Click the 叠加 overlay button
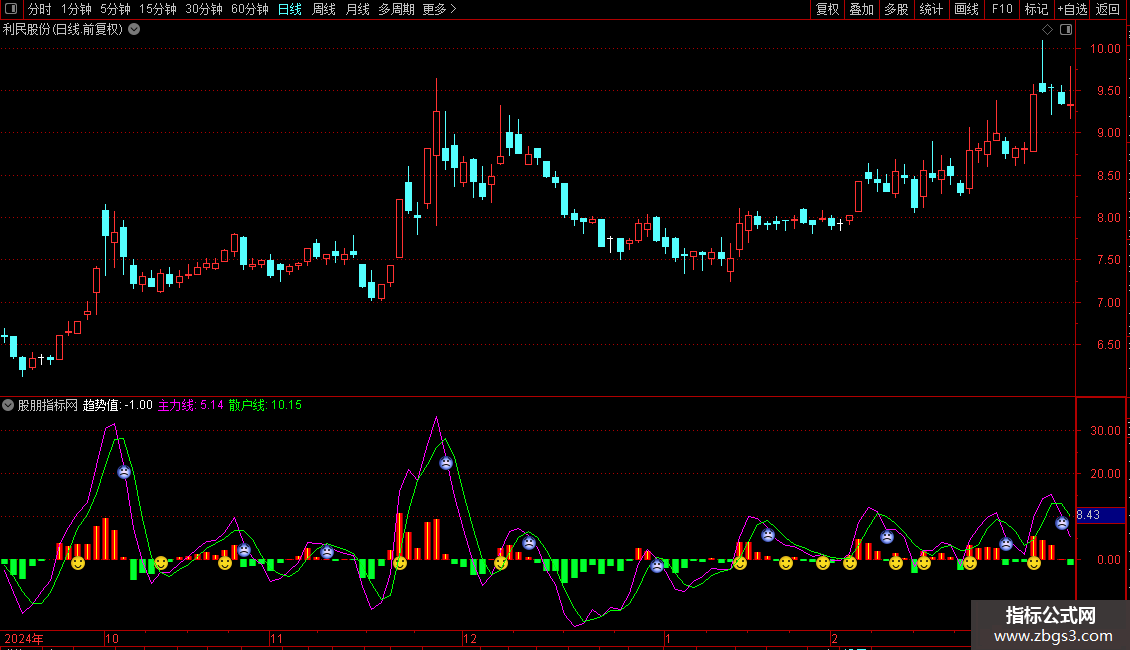 (x=862, y=9)
